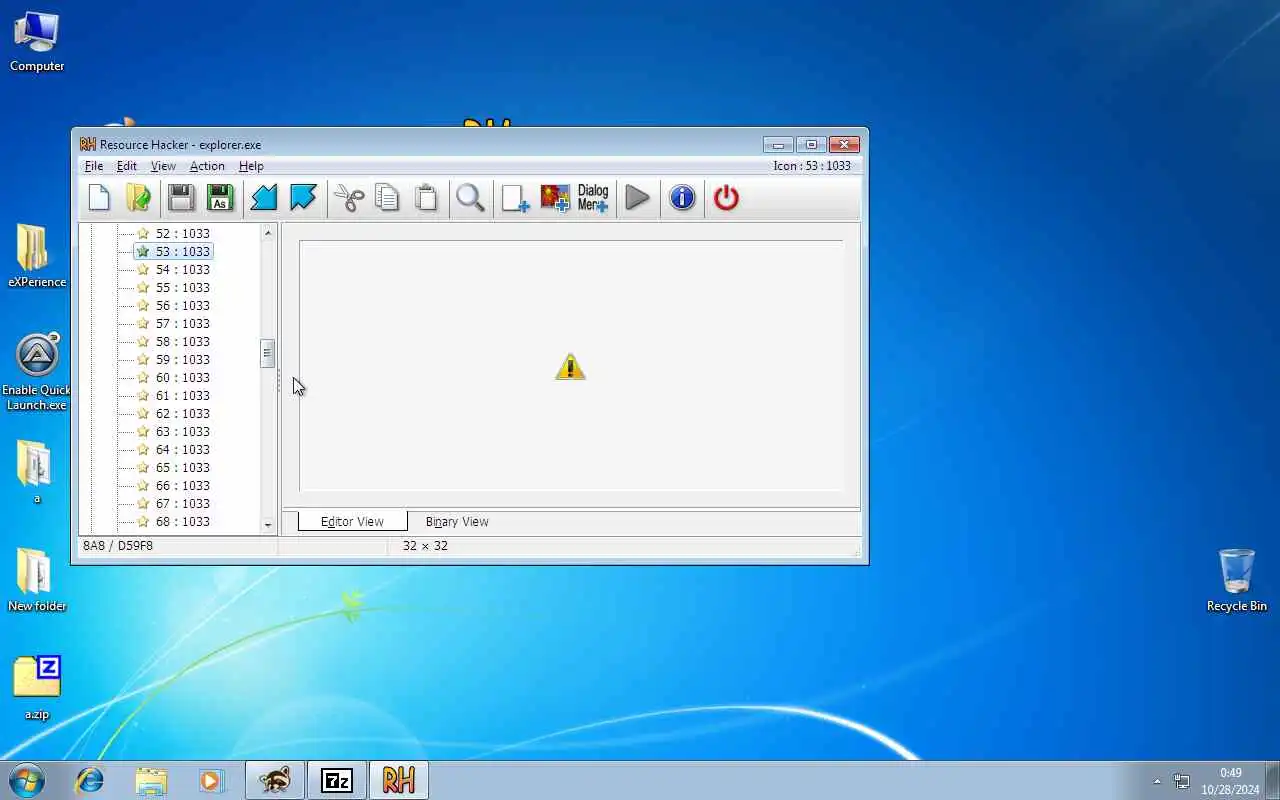Open Windows Explorer folder taskbar icon
This screenshot has height=800, width=1280.
click(151, 780)
